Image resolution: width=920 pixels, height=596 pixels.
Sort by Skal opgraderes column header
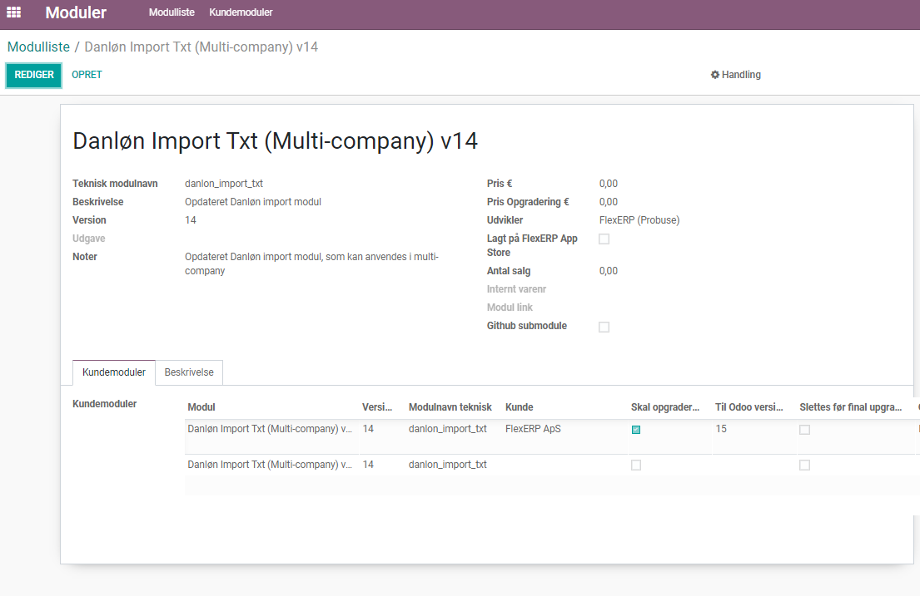point(665,407)
